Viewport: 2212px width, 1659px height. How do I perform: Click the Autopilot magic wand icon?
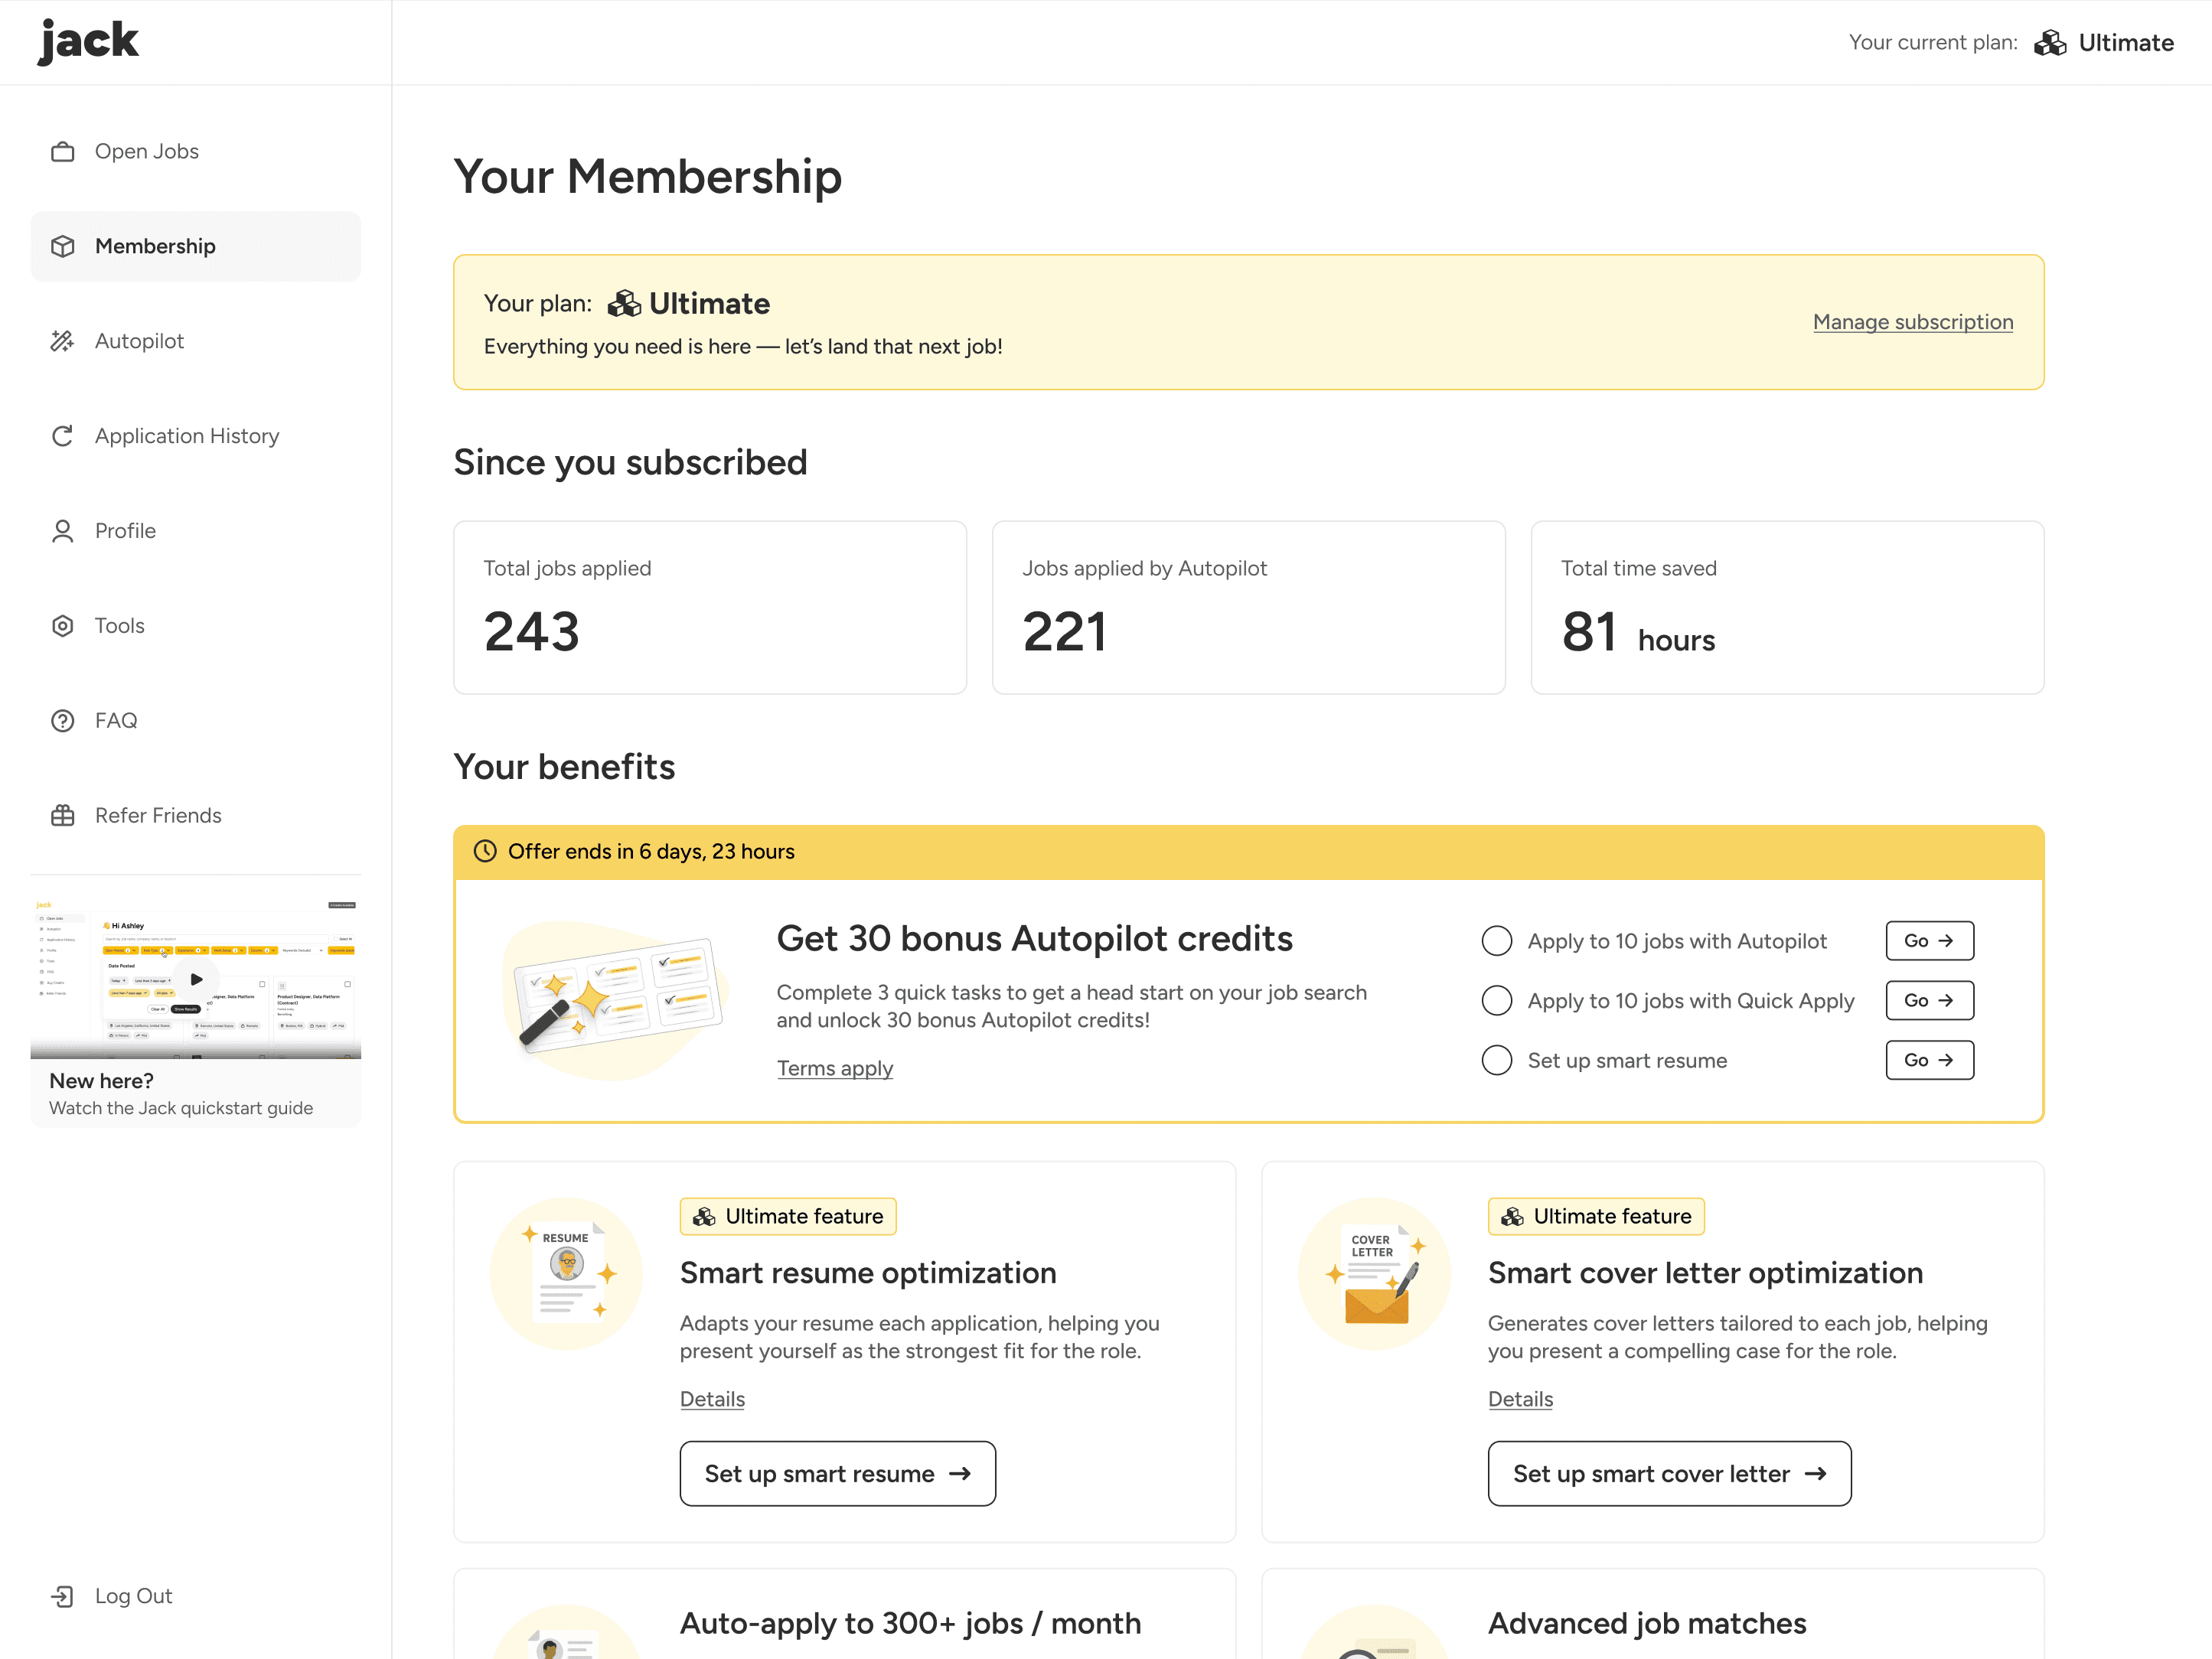pos(63,341)
